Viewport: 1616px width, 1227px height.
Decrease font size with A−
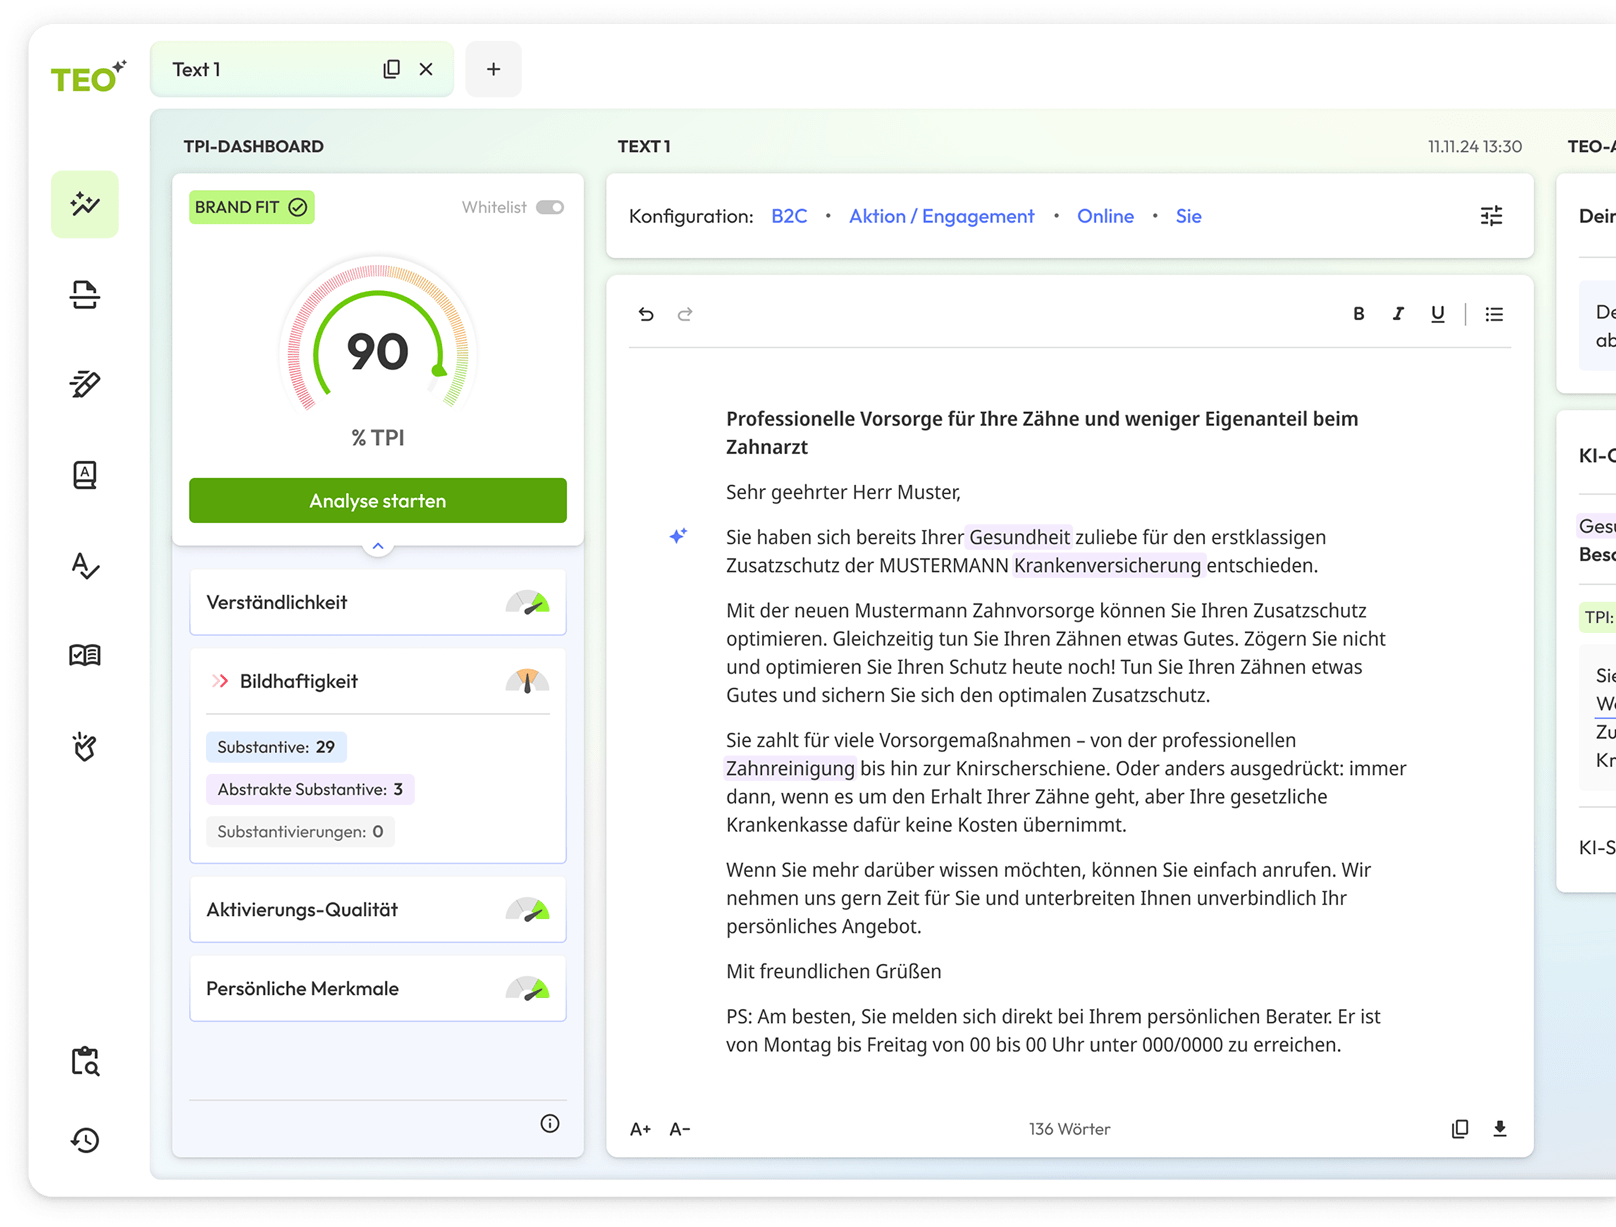click(680, 1129)
